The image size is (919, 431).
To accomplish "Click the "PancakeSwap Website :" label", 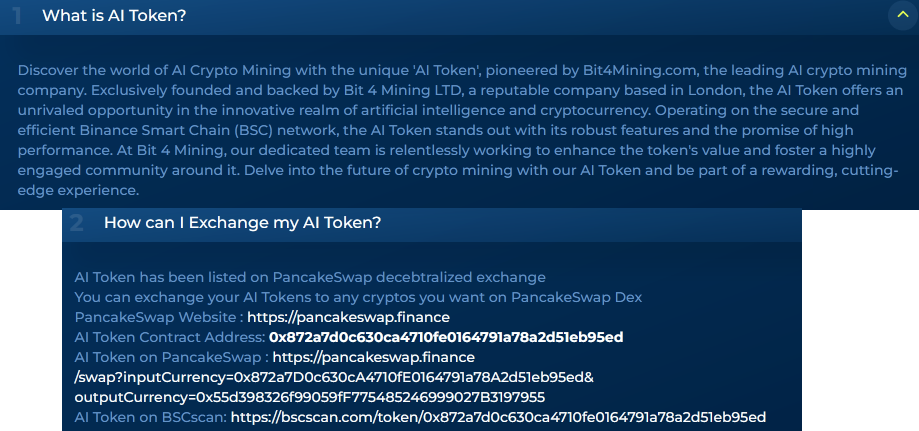I will [159, 317].
